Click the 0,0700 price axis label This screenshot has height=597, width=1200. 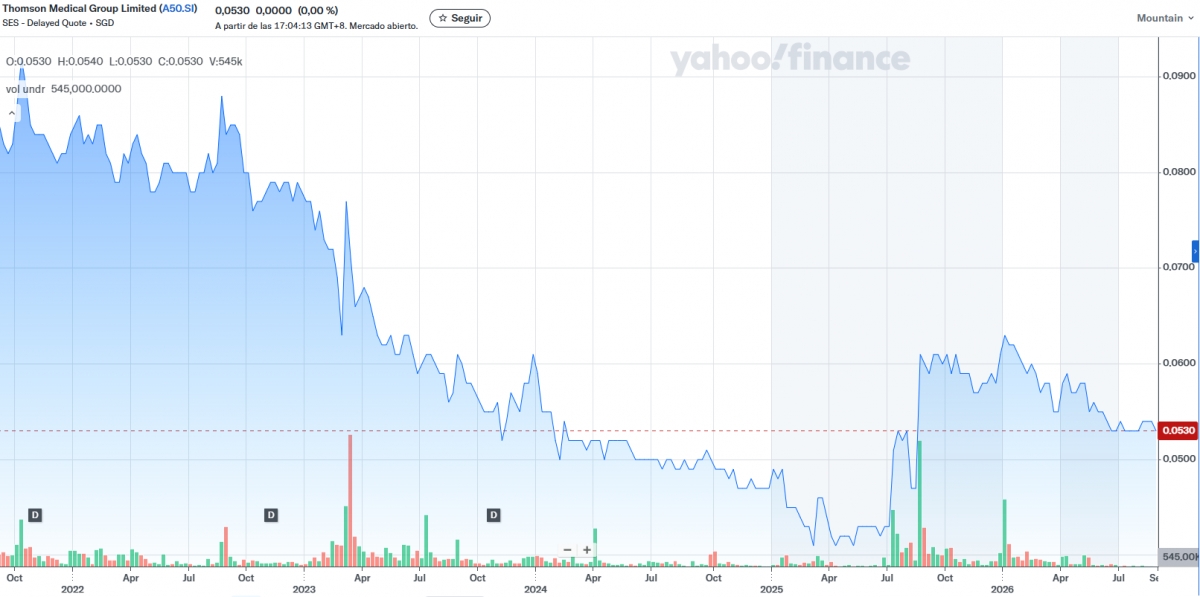tap(1178, 268)
